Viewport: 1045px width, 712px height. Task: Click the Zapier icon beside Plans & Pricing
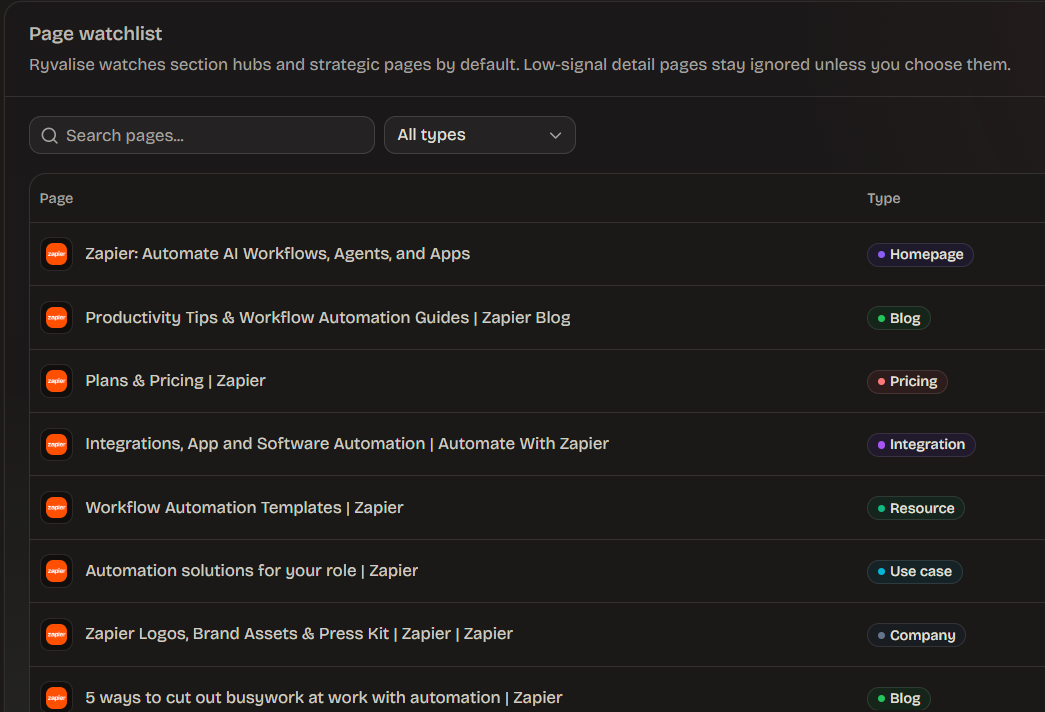point(57,381)
